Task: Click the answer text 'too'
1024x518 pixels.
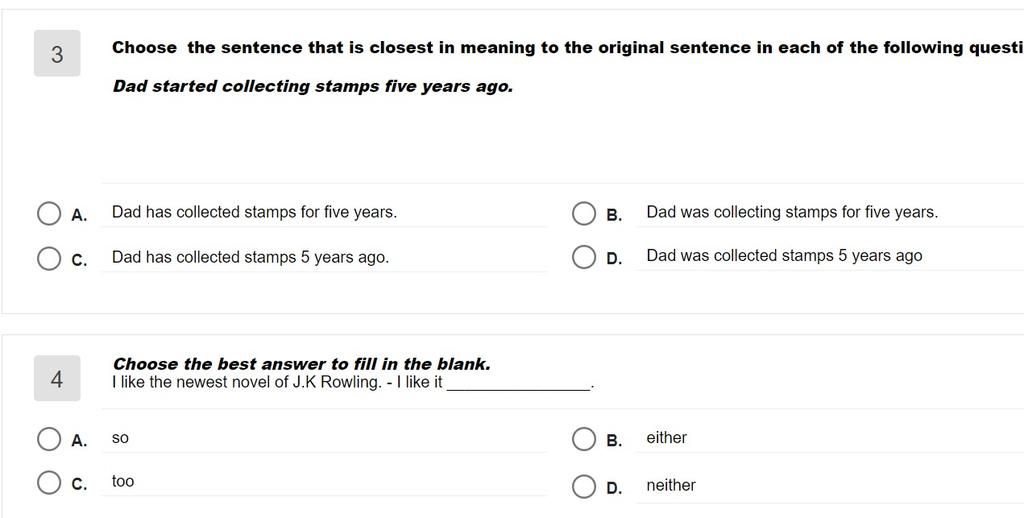Action: [x=123, y=481]
